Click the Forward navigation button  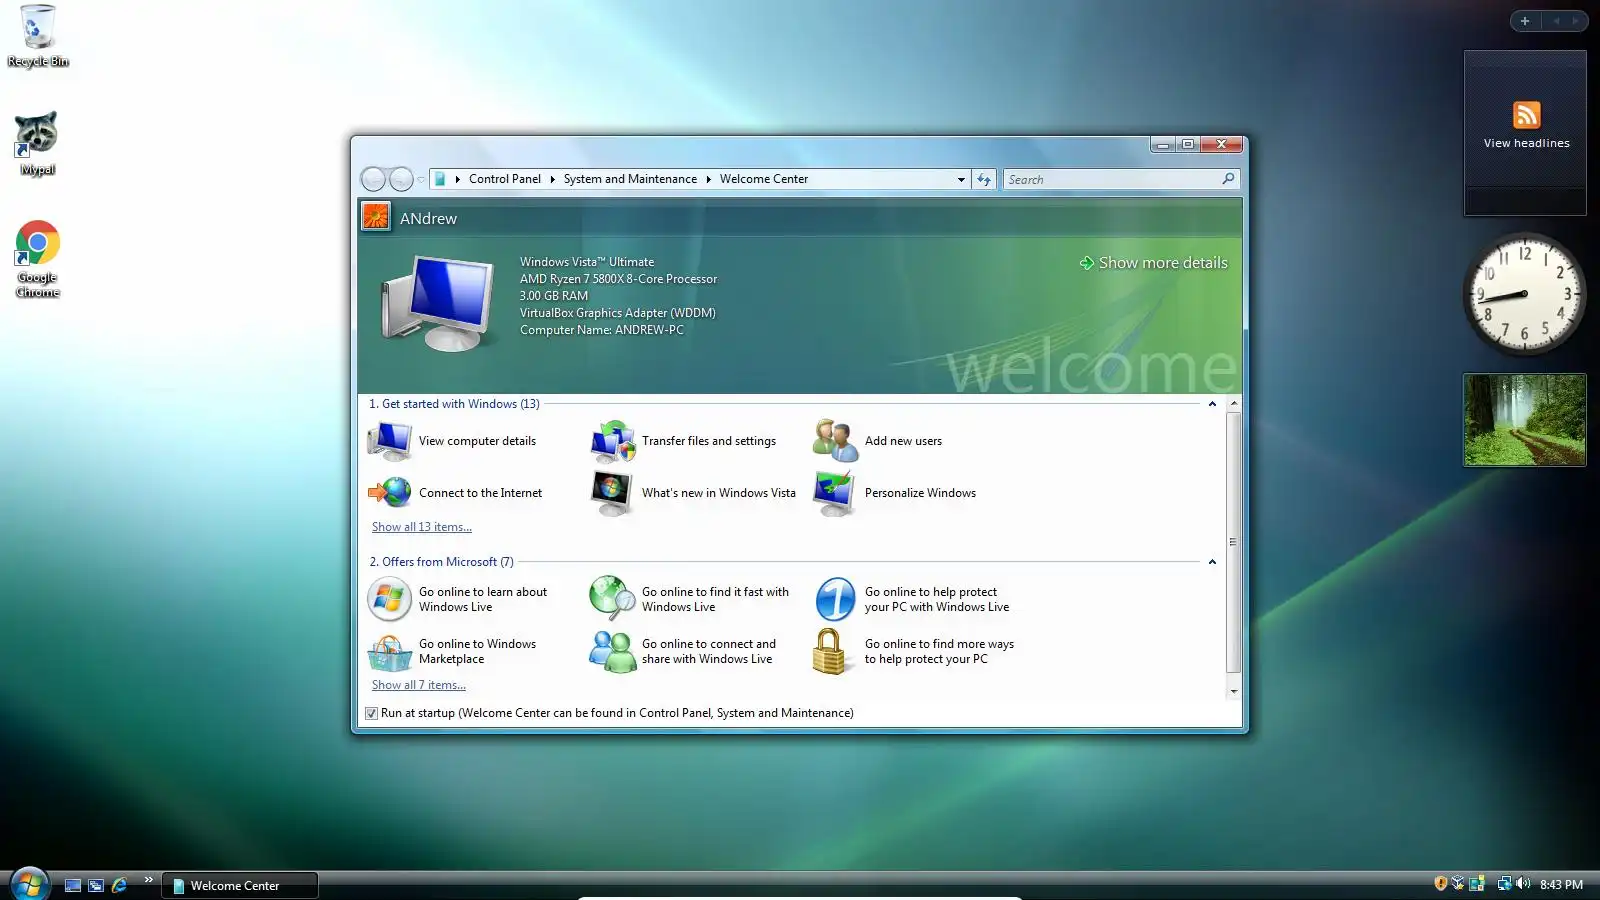click(x=401, y=179)
